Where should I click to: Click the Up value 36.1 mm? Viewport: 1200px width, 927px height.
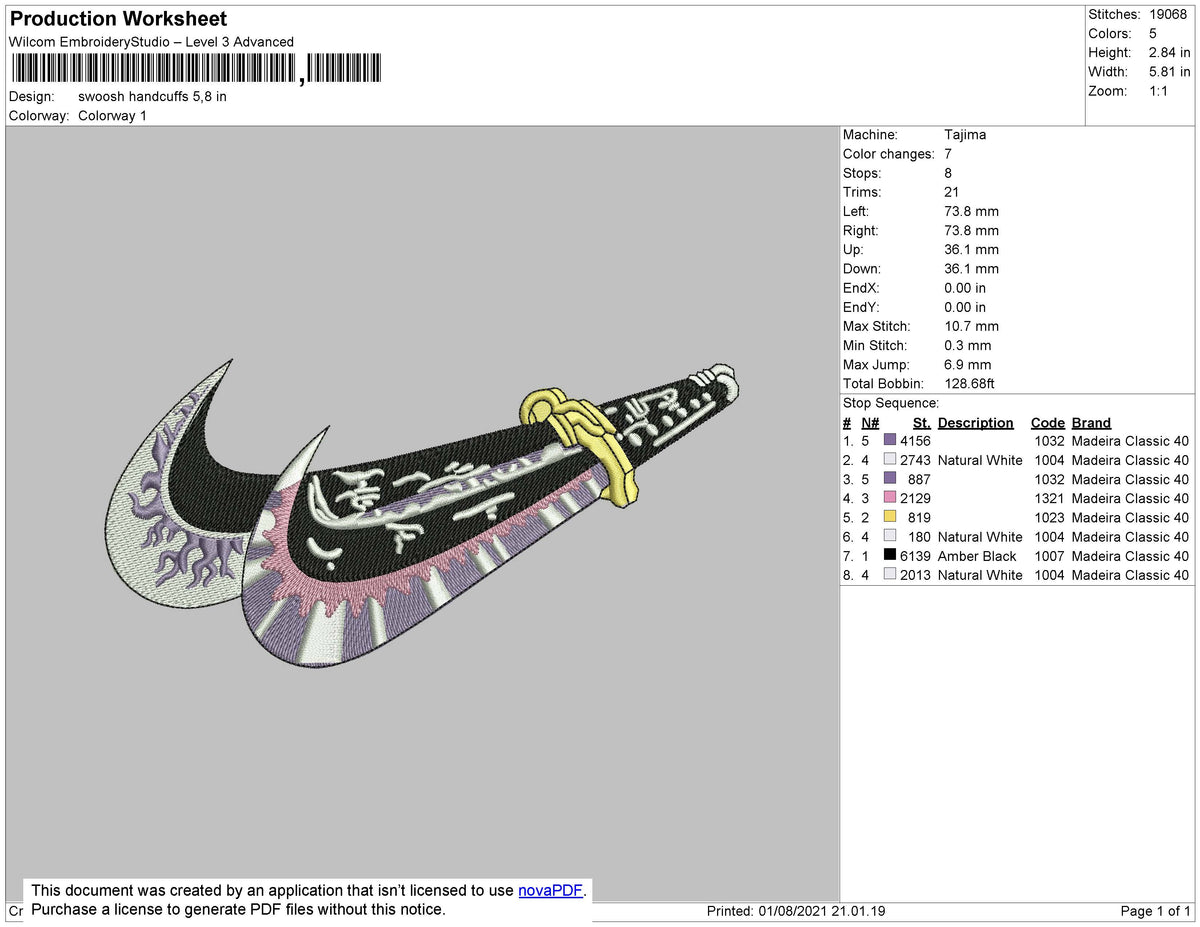pyautogui.click(x=971, y=250)
